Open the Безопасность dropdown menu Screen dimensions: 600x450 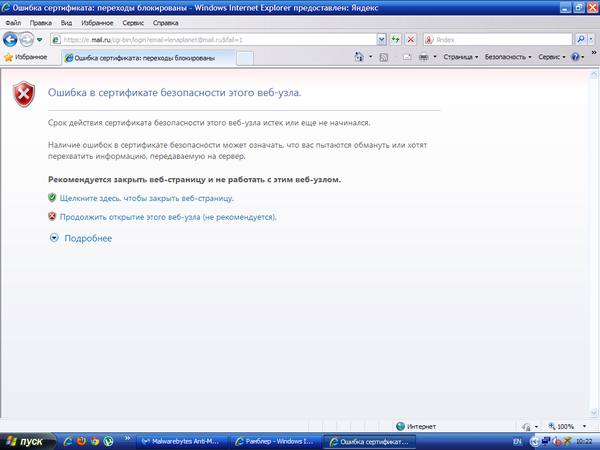[508, 57]
